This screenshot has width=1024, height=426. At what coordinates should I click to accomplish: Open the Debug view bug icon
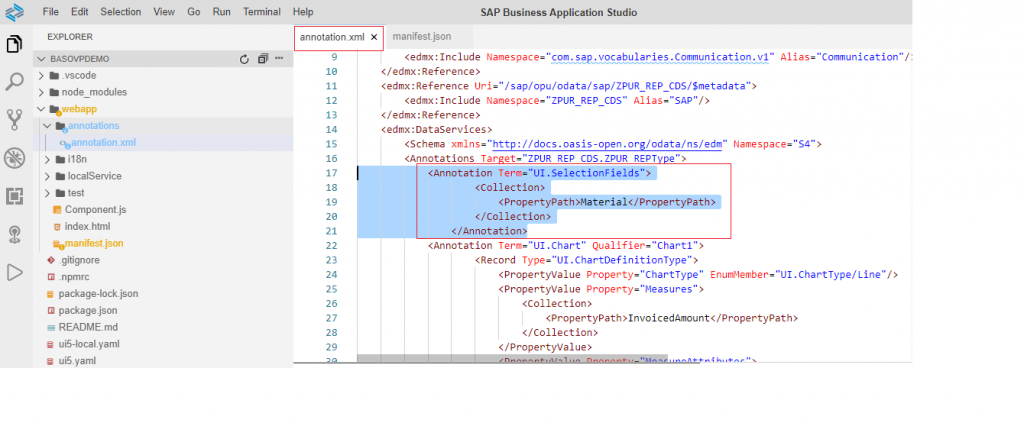tap(14, 158)
